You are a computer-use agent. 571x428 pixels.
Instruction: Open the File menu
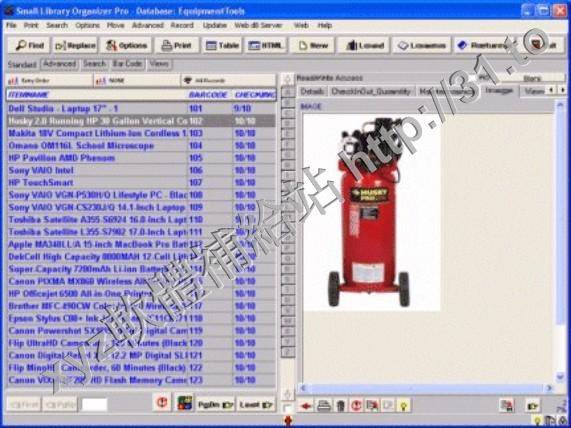tap(11, 25)
